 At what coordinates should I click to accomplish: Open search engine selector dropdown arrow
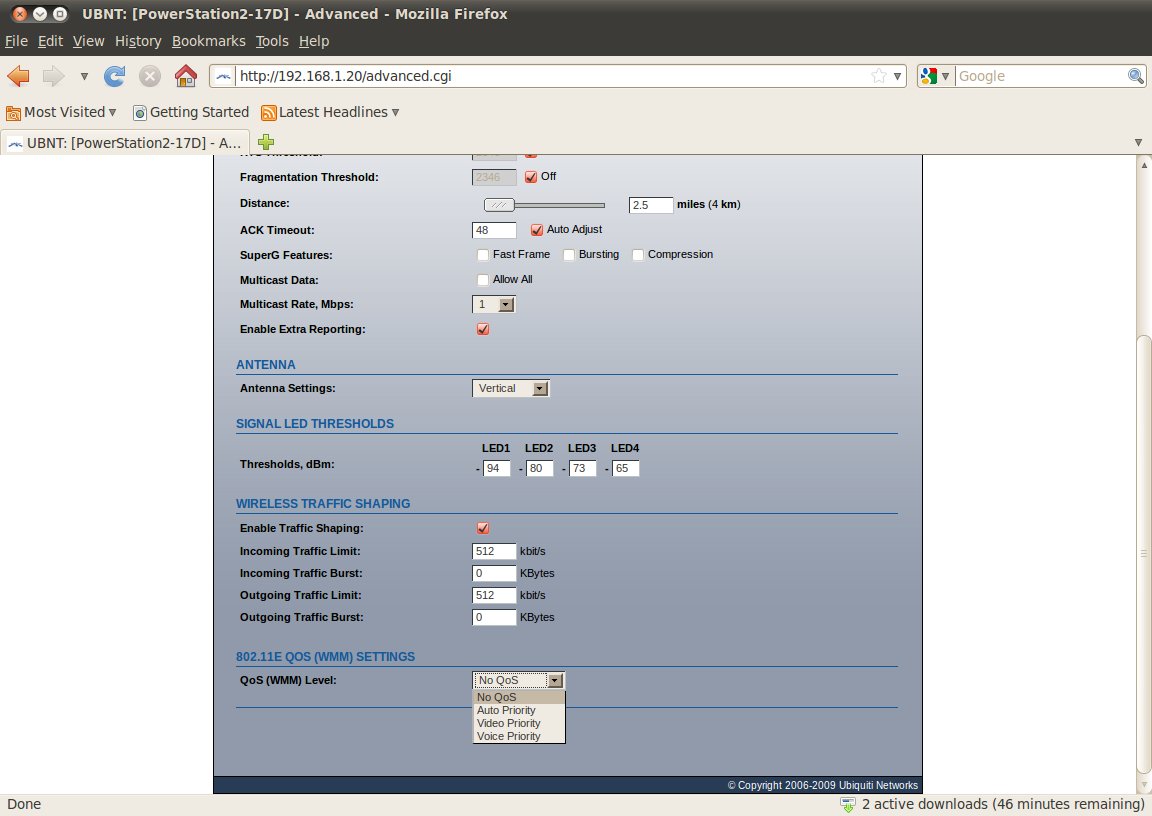pyautogui.click(x=946, y=76)
